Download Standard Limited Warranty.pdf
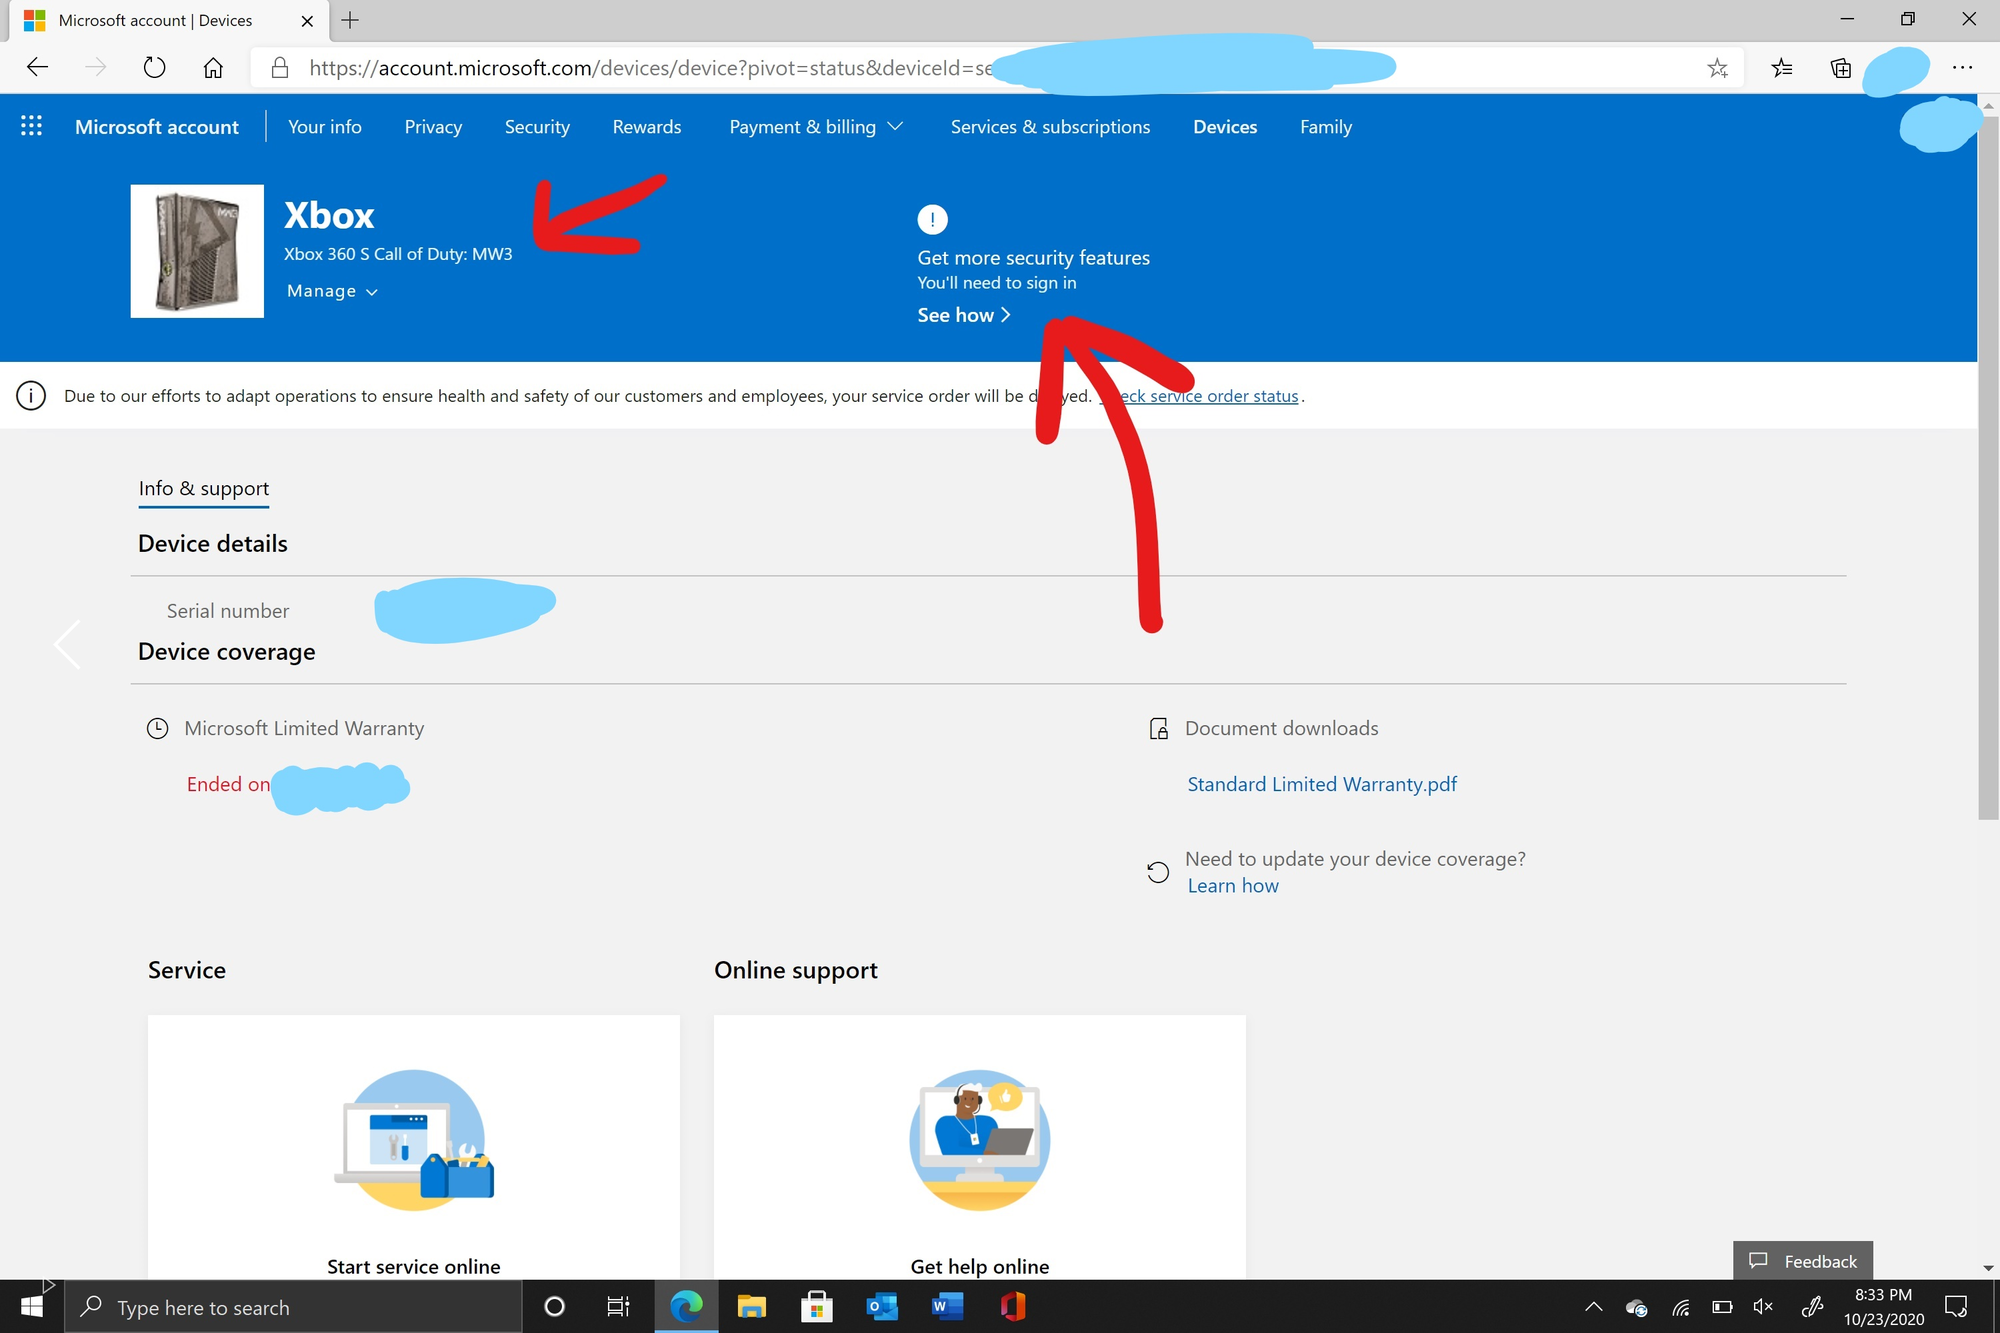 tap(1322, 785)
